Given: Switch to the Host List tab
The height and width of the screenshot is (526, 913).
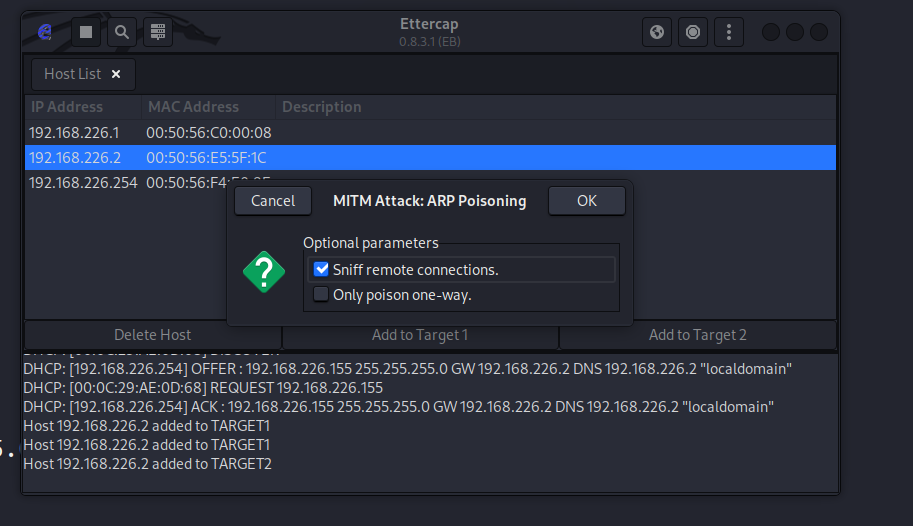Looking at the screenshot, I should pos(73,74).
